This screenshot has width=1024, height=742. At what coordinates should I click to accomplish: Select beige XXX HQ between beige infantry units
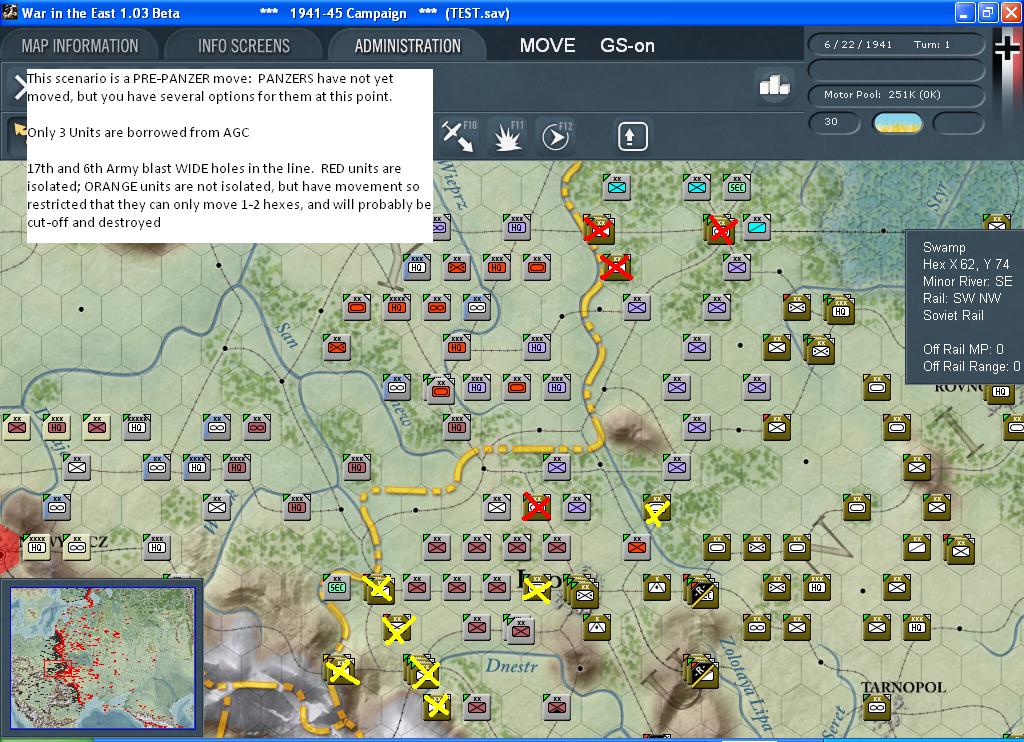pyautogui.click(x=57, y=427)
